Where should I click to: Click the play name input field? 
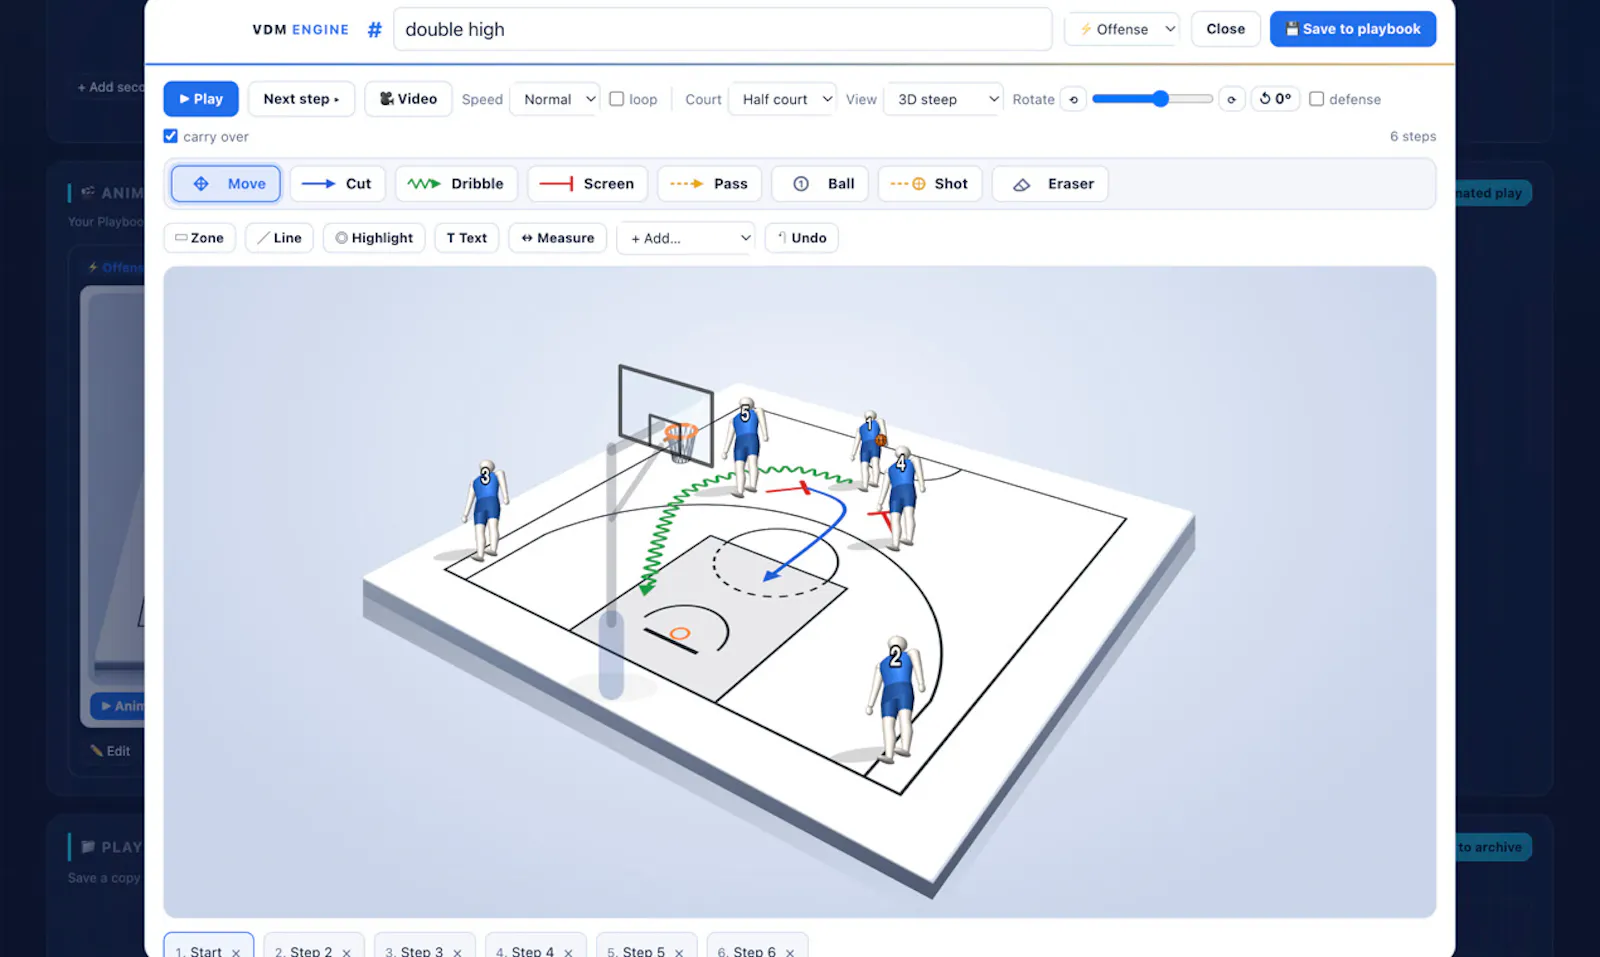point(722,29)
